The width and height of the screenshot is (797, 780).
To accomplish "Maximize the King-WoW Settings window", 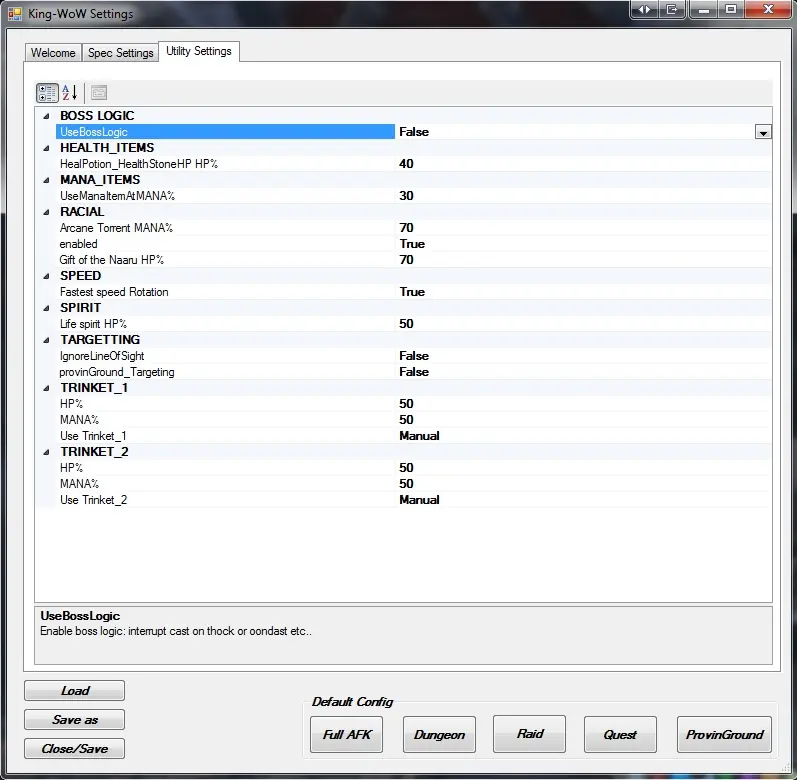I will click(x=731, y=10).
